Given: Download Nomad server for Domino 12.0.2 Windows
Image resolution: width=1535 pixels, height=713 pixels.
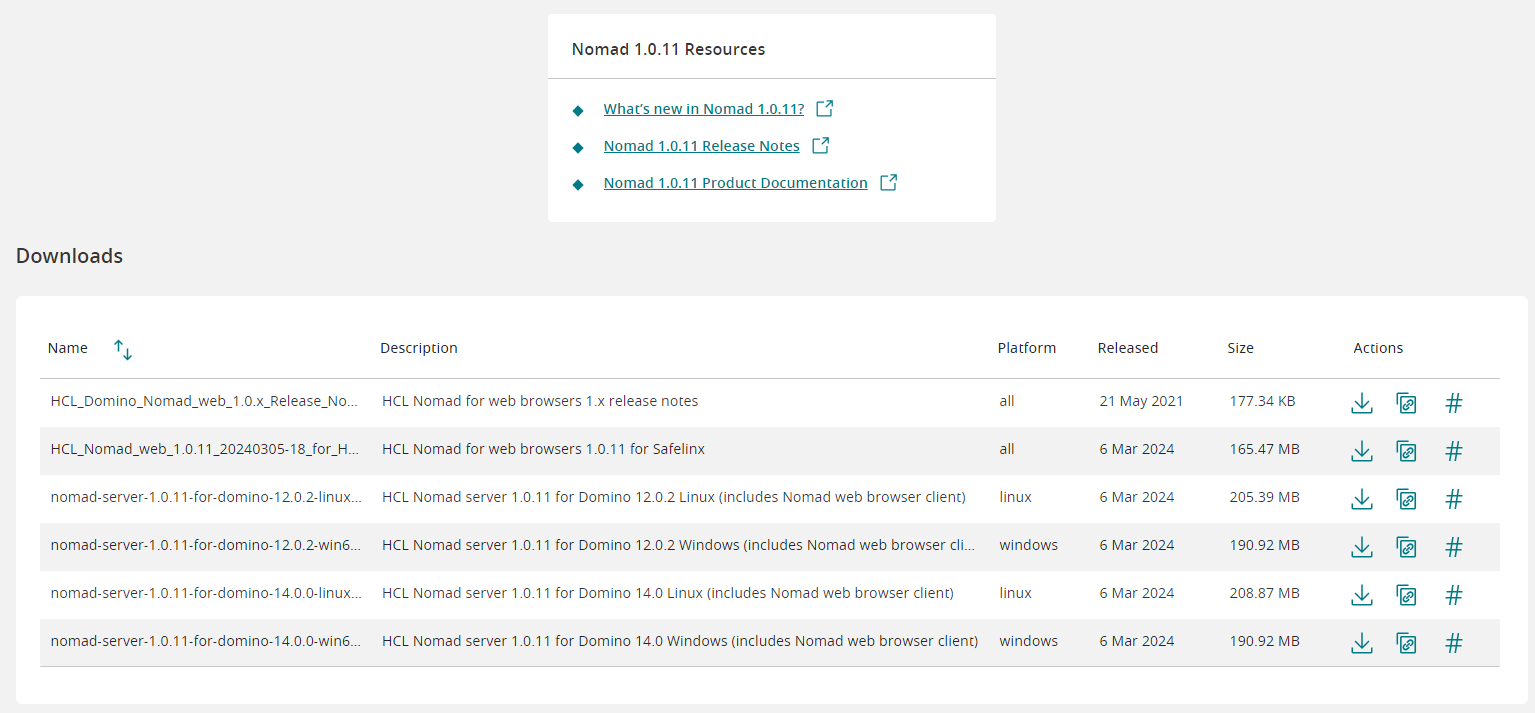Looking at the screenshot, I should [1361, 547].
